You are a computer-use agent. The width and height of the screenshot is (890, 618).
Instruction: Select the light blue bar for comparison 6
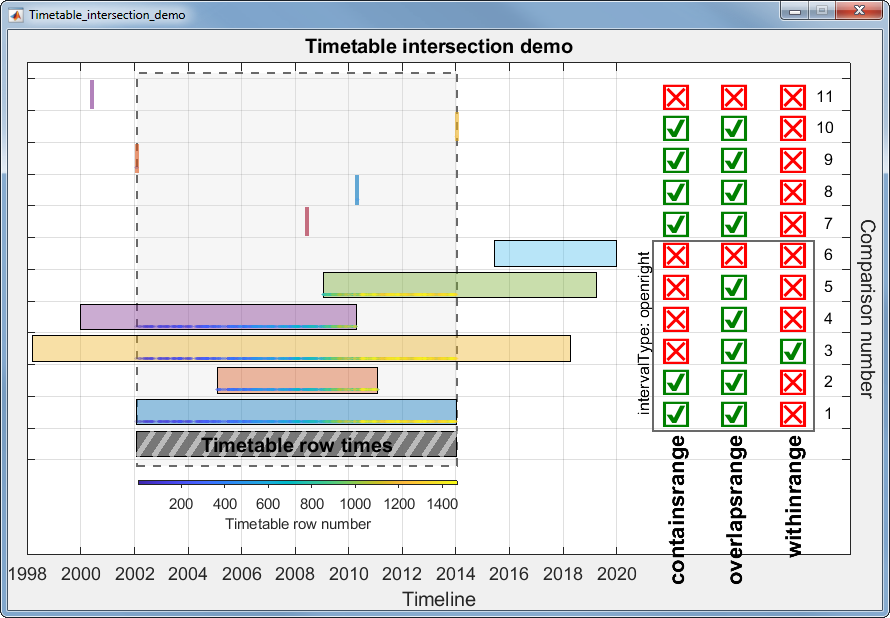point(555,254)
